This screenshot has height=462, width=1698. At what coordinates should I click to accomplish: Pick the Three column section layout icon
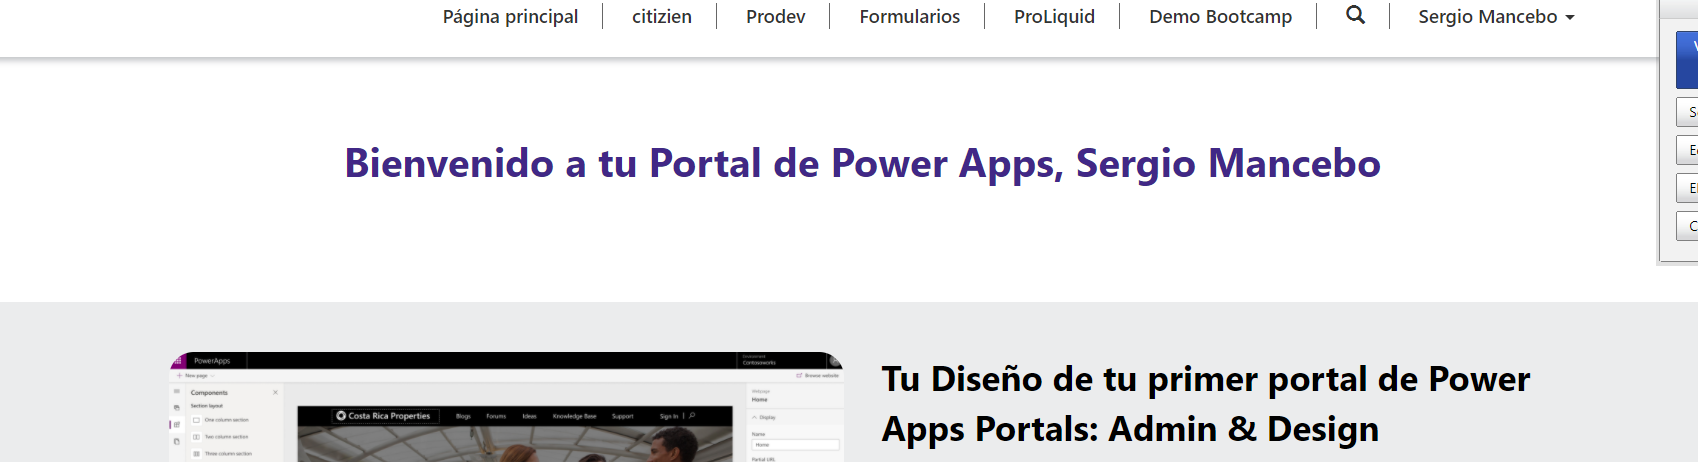(x=196, y=454)
